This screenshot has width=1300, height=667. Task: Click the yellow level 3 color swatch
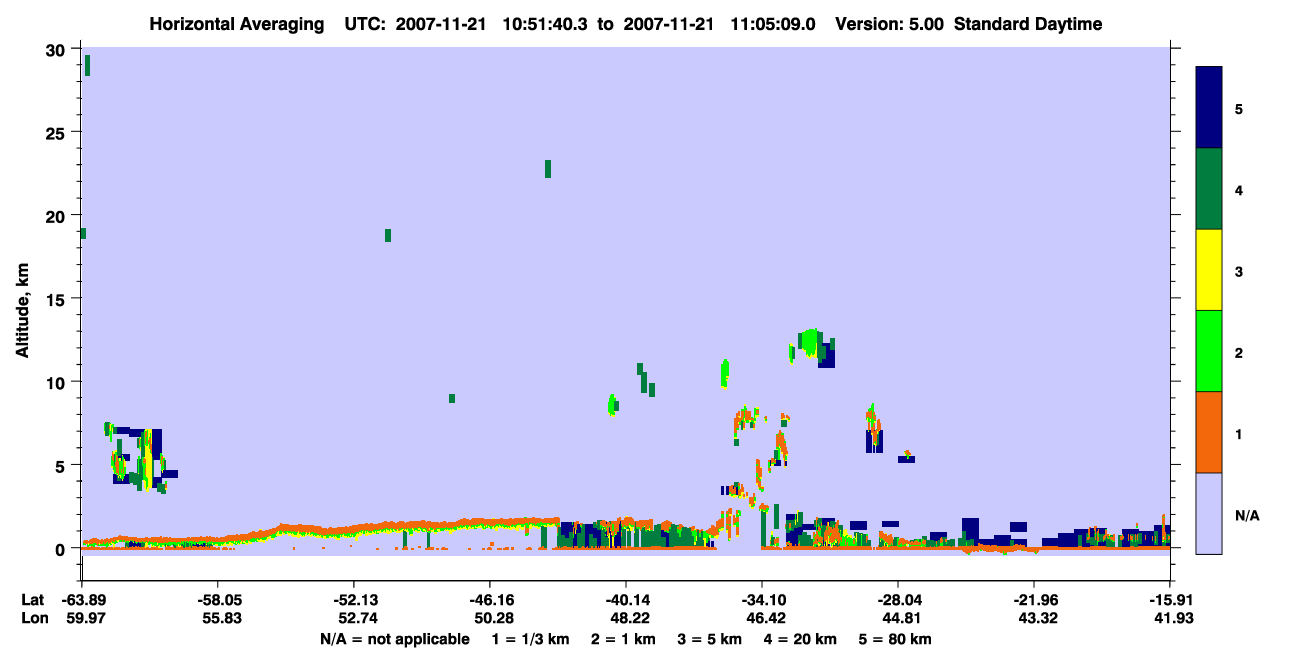tap(1209, 270)
